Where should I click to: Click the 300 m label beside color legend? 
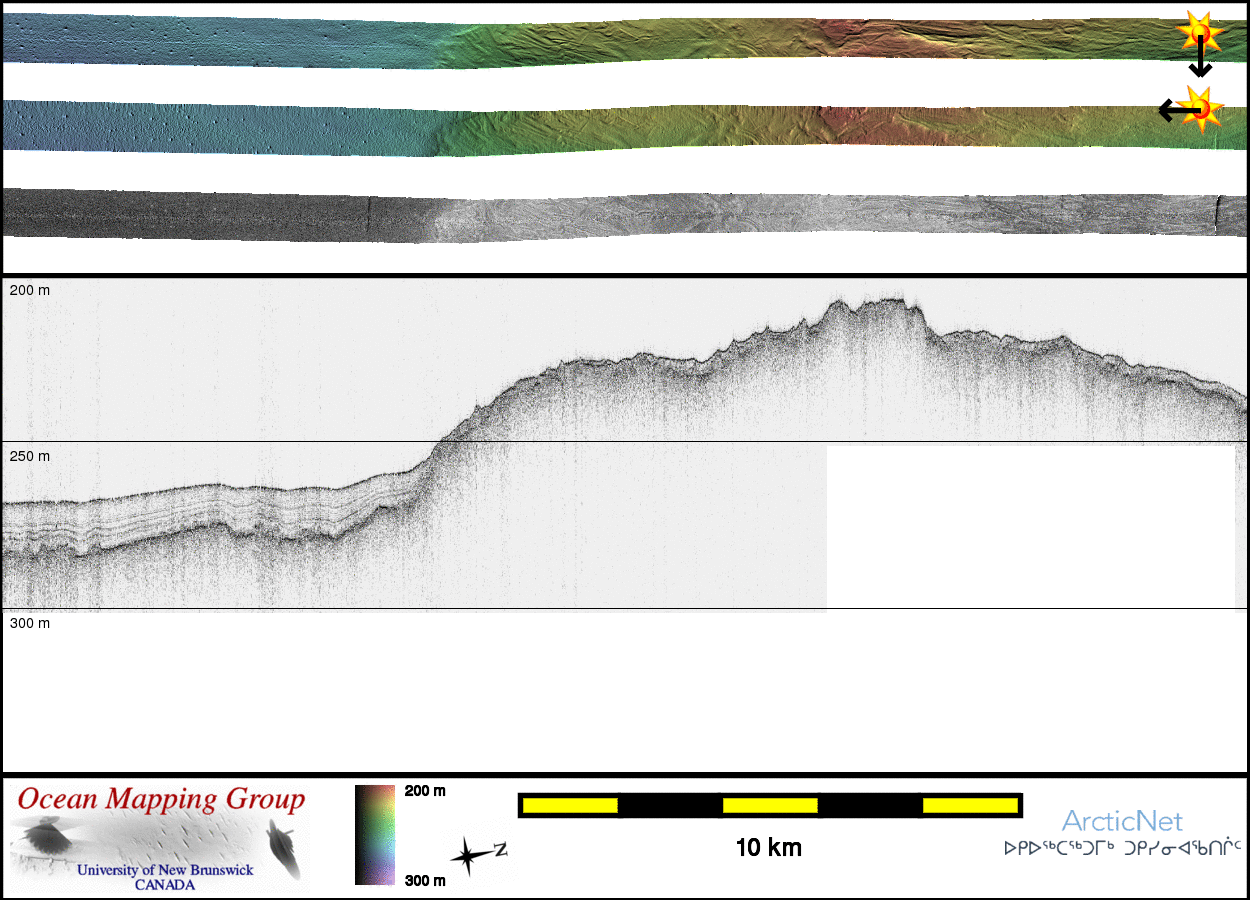coord(425,880)
